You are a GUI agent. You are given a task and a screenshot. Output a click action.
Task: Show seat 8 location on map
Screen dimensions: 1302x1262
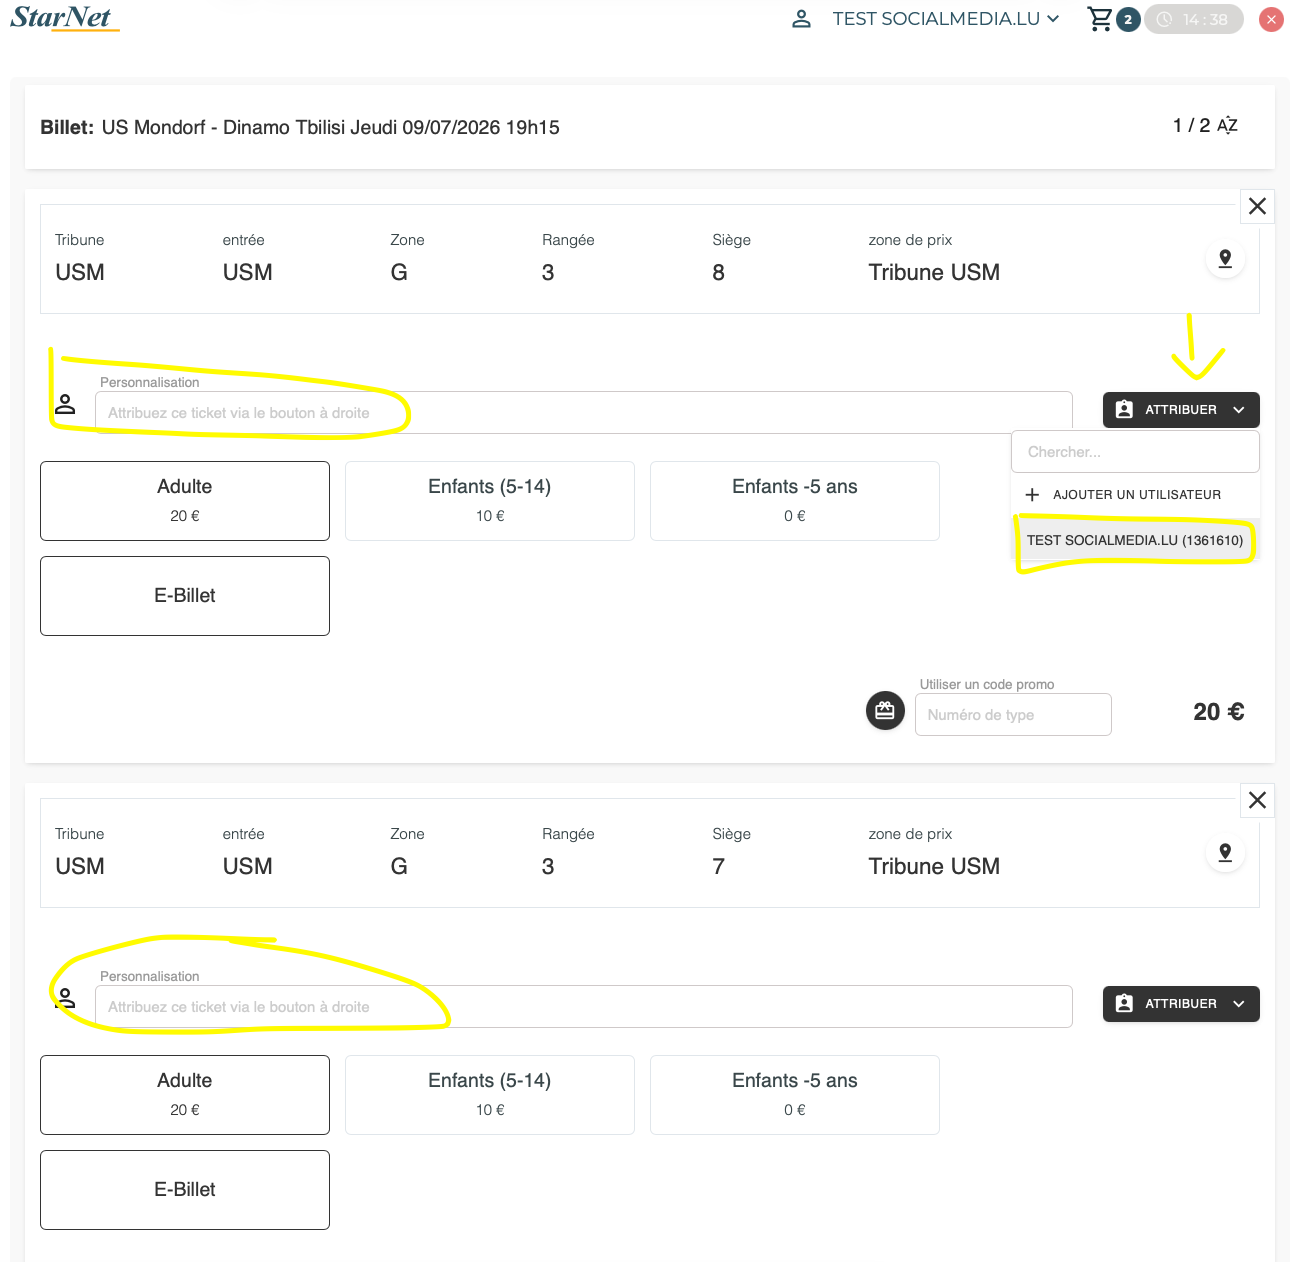tap(1225, 259)
